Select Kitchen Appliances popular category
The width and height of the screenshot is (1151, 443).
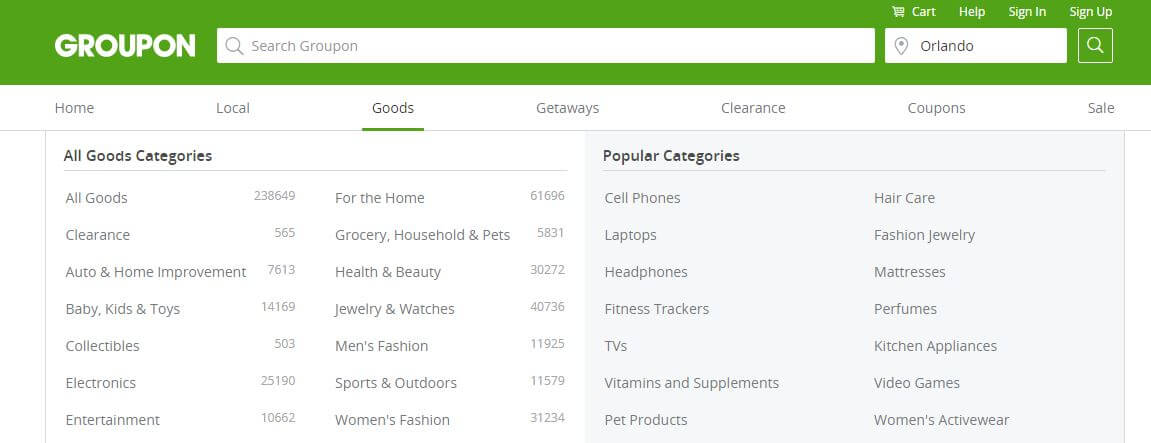coord(935,346)
